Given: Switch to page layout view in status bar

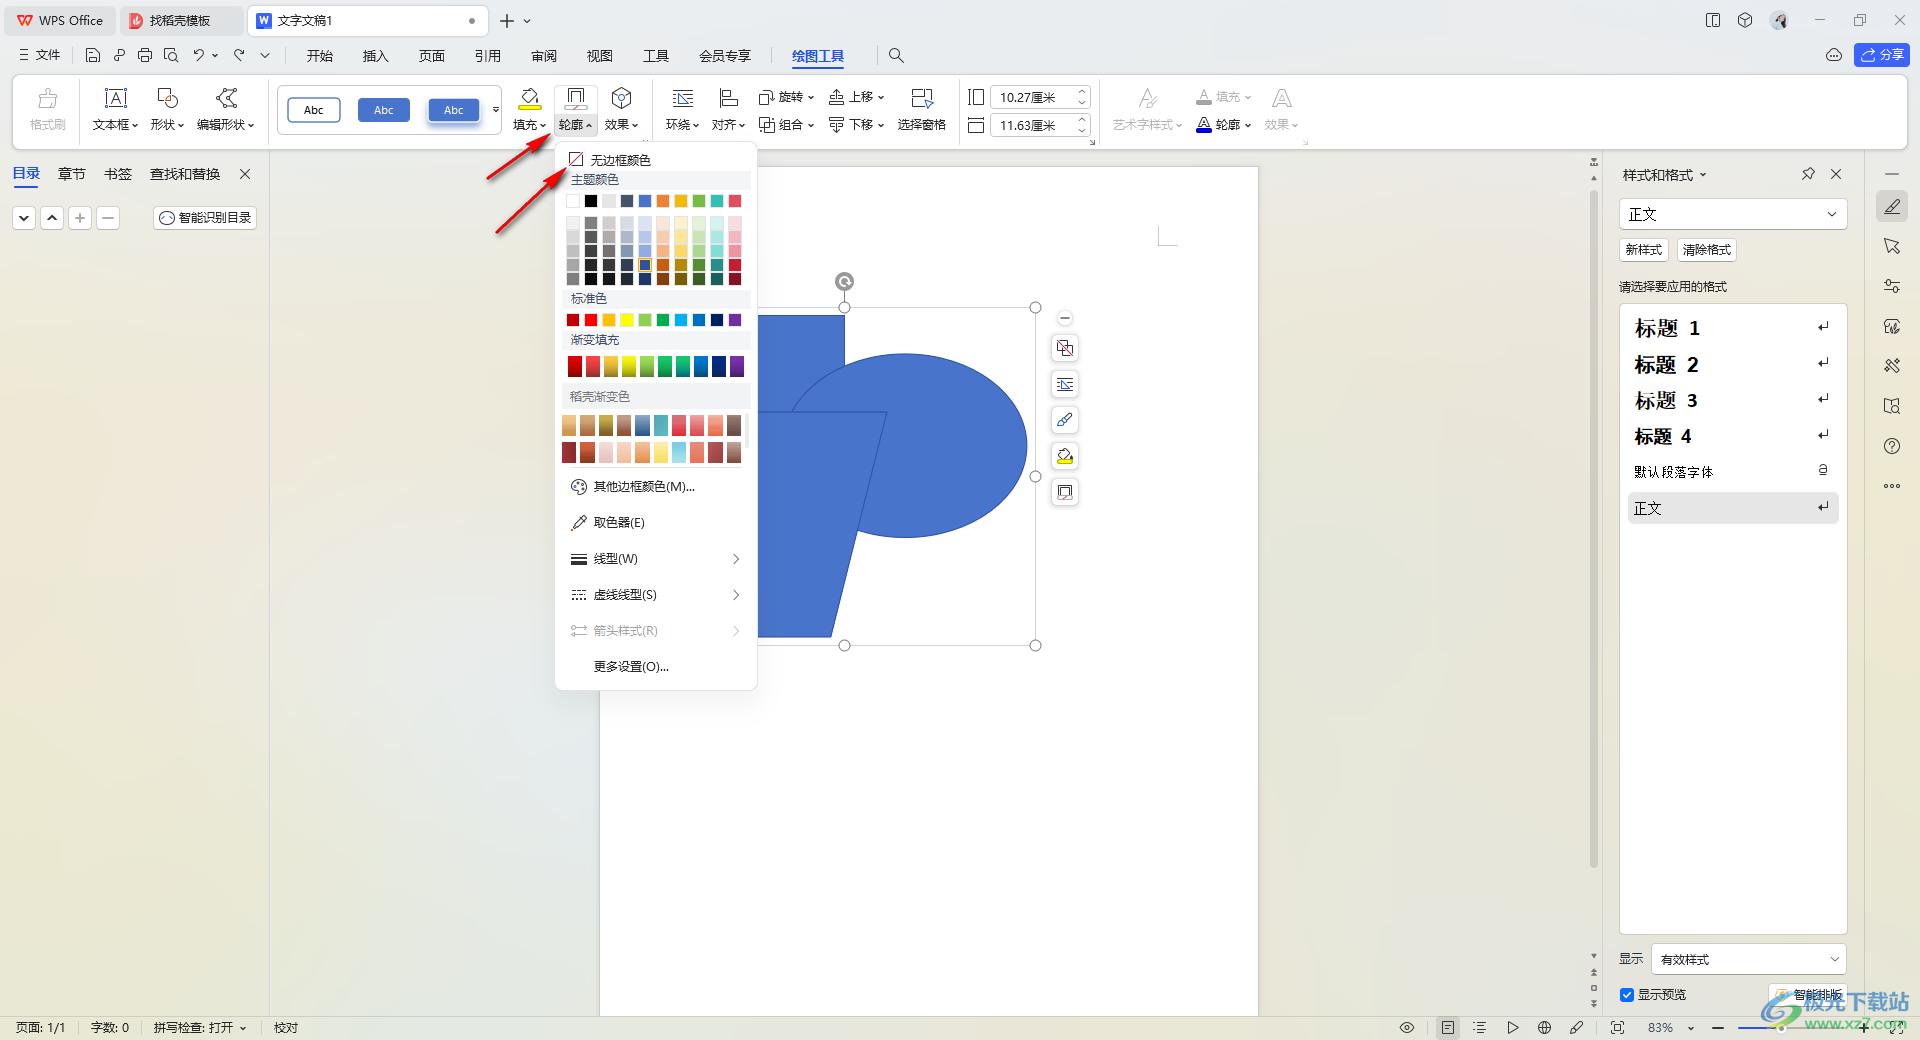Looking at the screenshot, I should click(x=1448, y=1027).
